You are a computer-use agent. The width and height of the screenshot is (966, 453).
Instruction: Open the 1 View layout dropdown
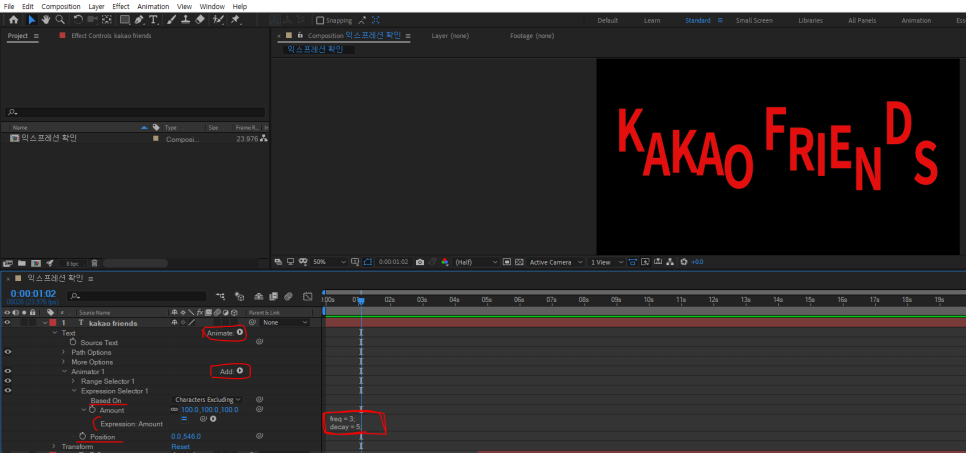(607, 262)
